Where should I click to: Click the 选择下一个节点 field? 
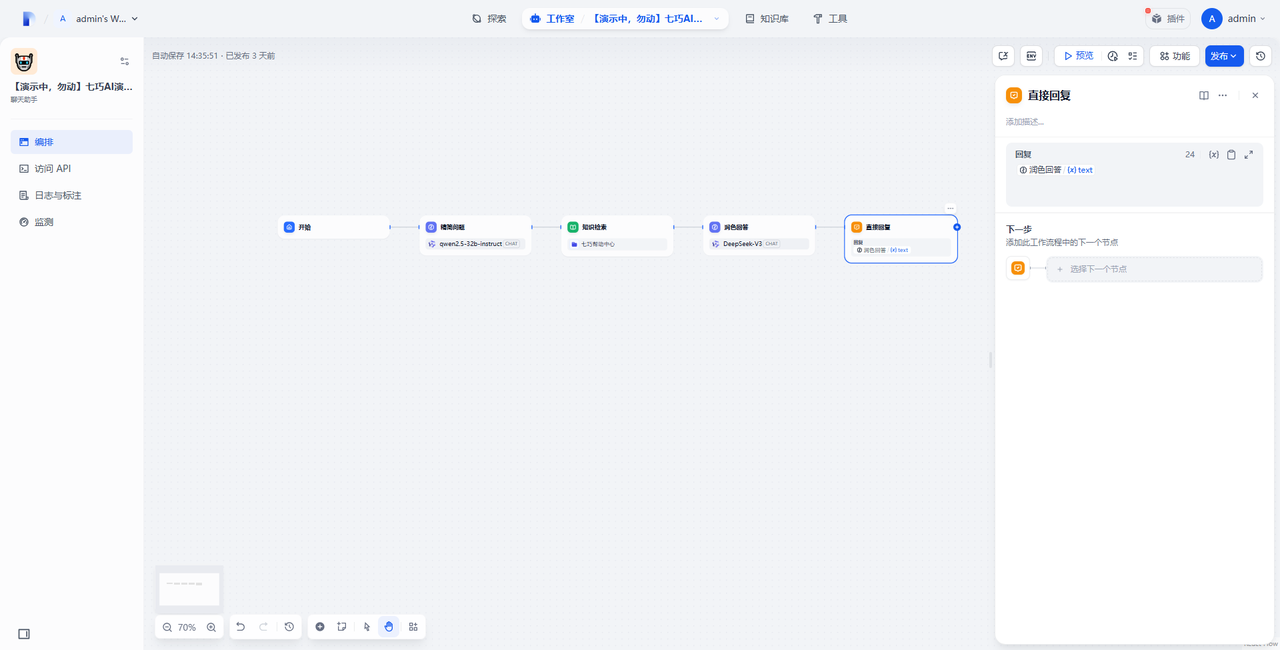click(1154, 269)
